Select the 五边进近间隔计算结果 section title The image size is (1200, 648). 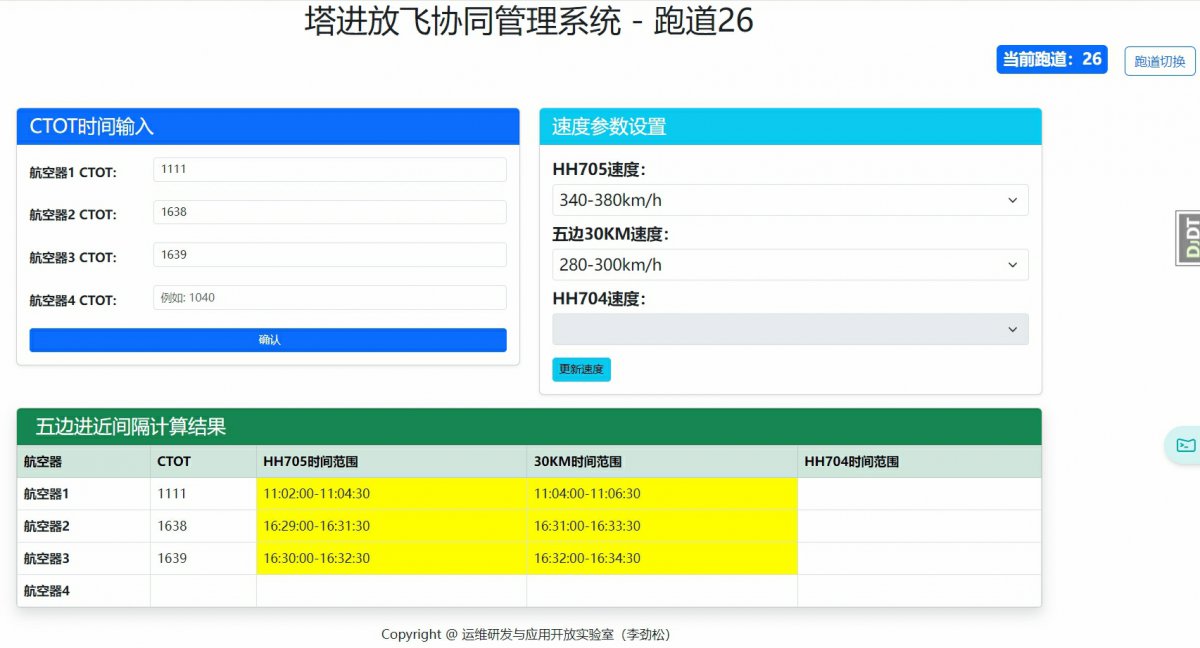130,427
